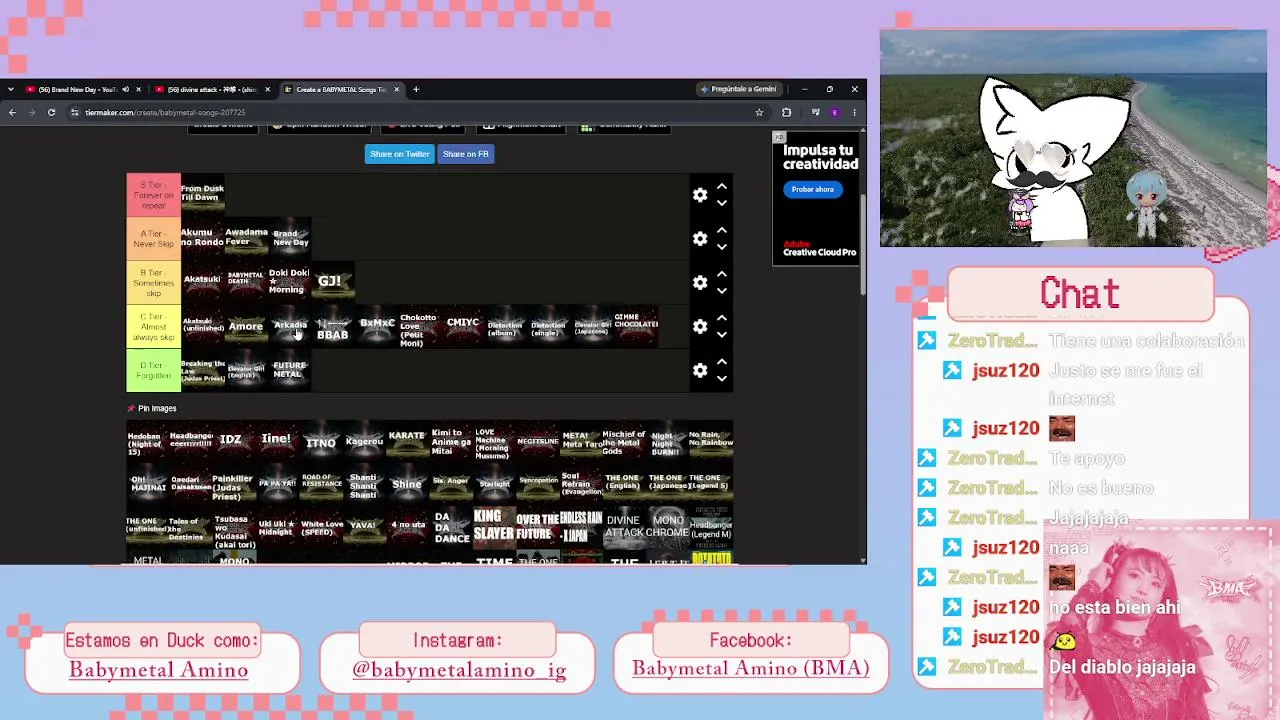This screenshot has width=1280, height=720.
Task: Open the purple profile avatar in Chrome
Action: pos(835,112)
